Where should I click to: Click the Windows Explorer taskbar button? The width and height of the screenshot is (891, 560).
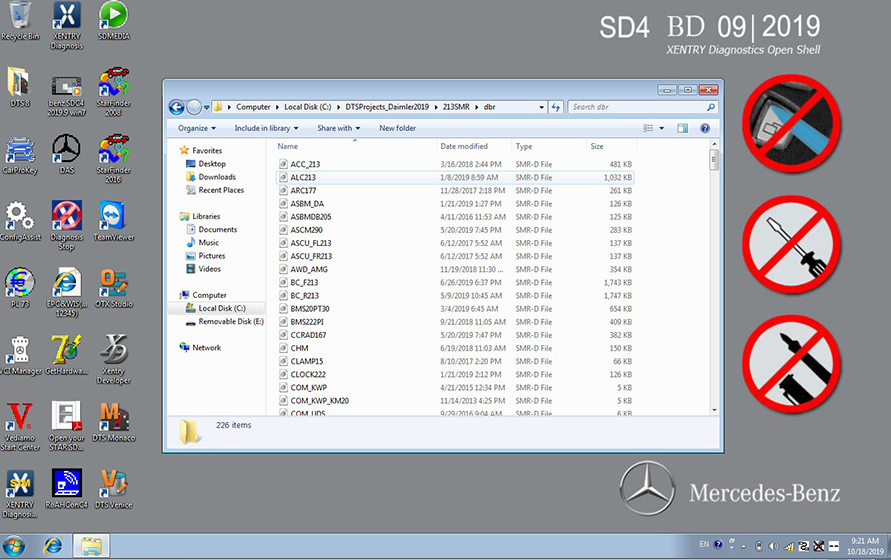point(91,546)
